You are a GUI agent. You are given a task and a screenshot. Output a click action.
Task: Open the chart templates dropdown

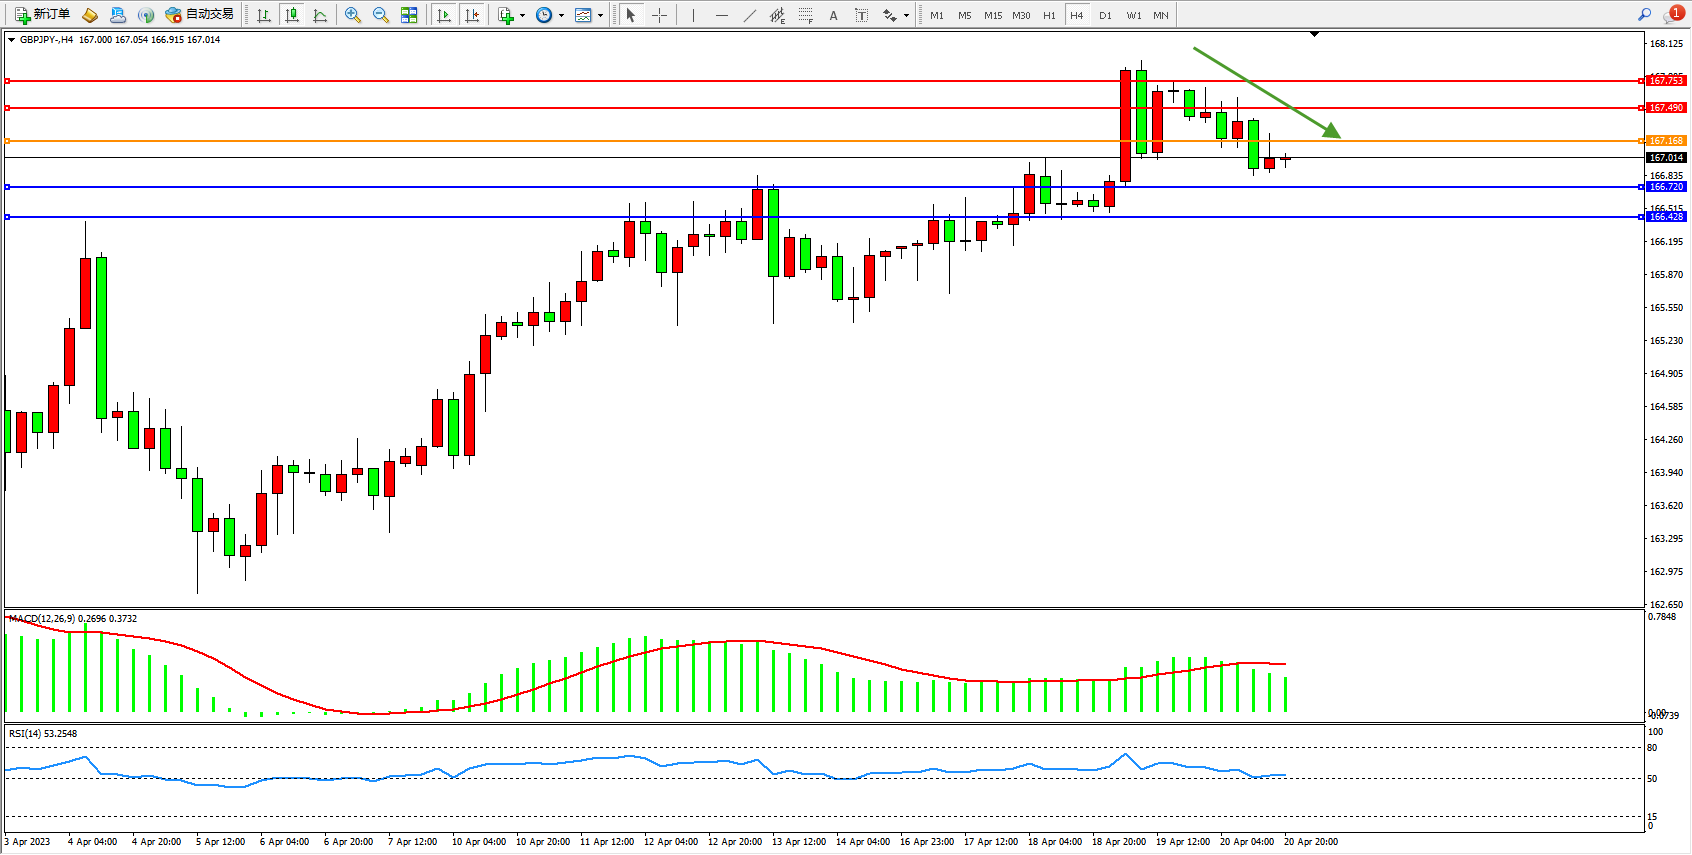click(600, 15)
